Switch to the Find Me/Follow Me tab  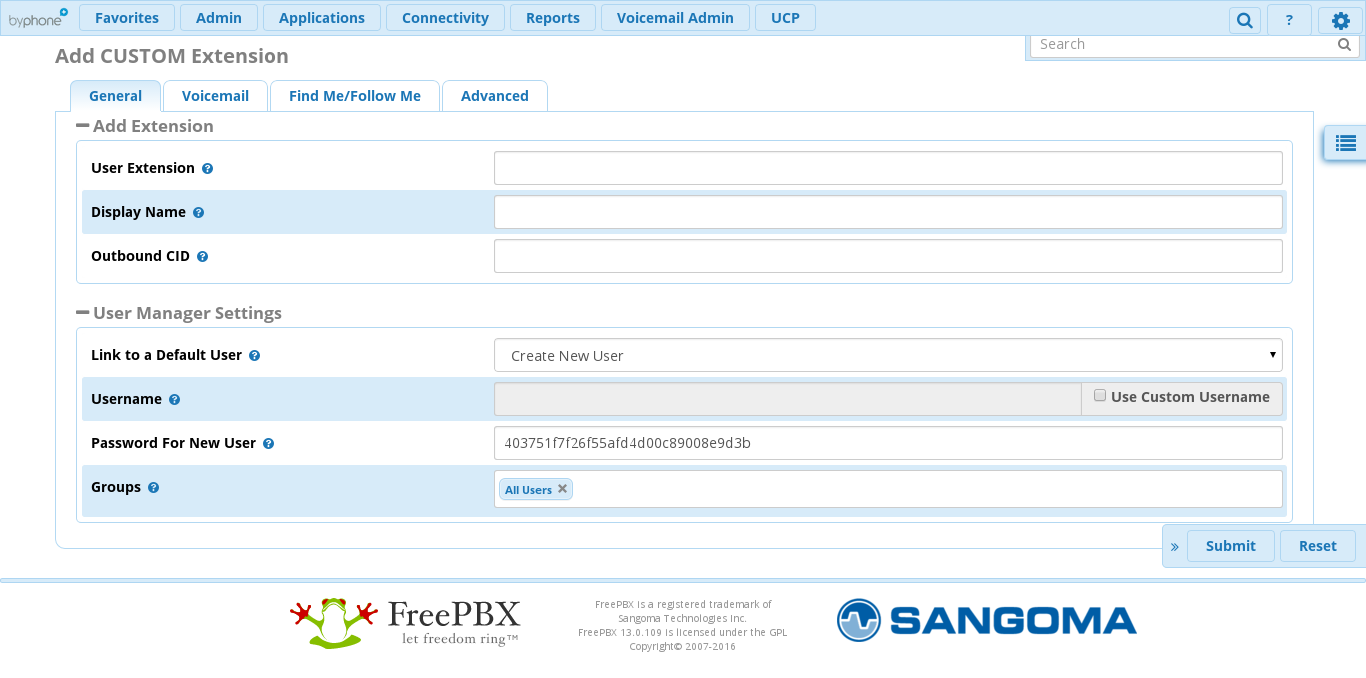354,96
